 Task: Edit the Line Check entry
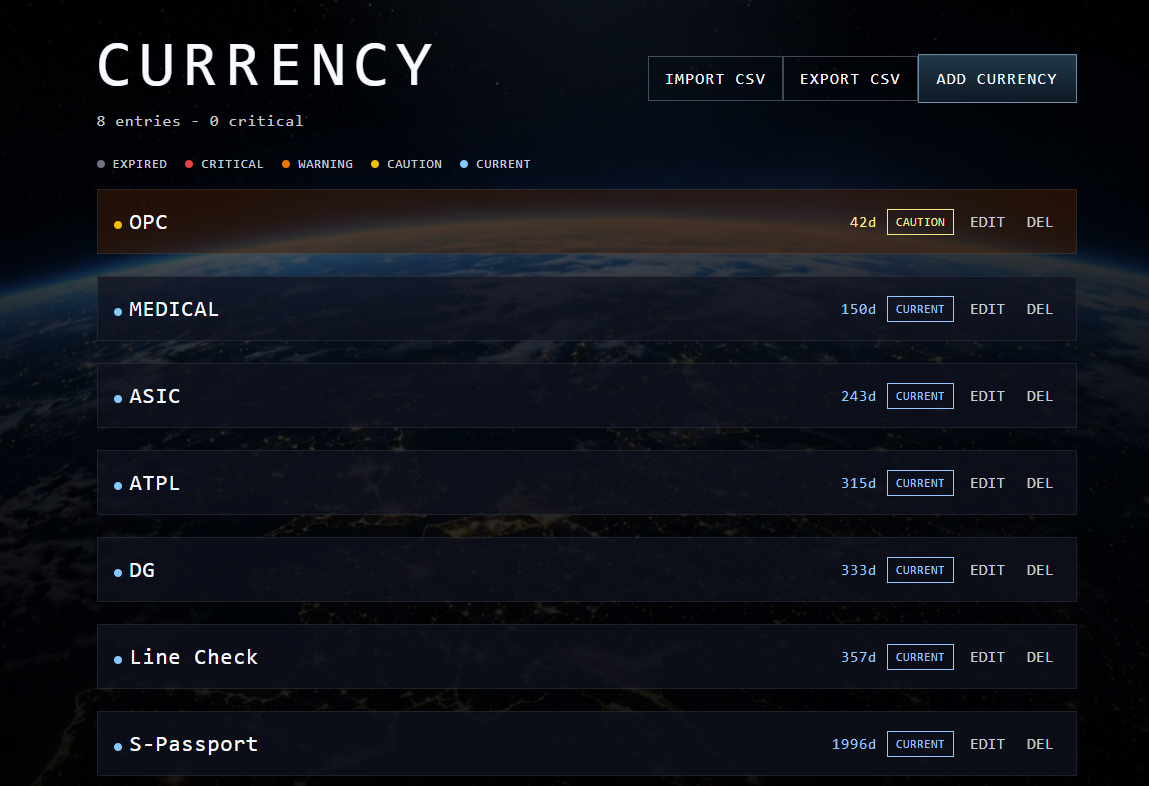(x=987, y=657)
